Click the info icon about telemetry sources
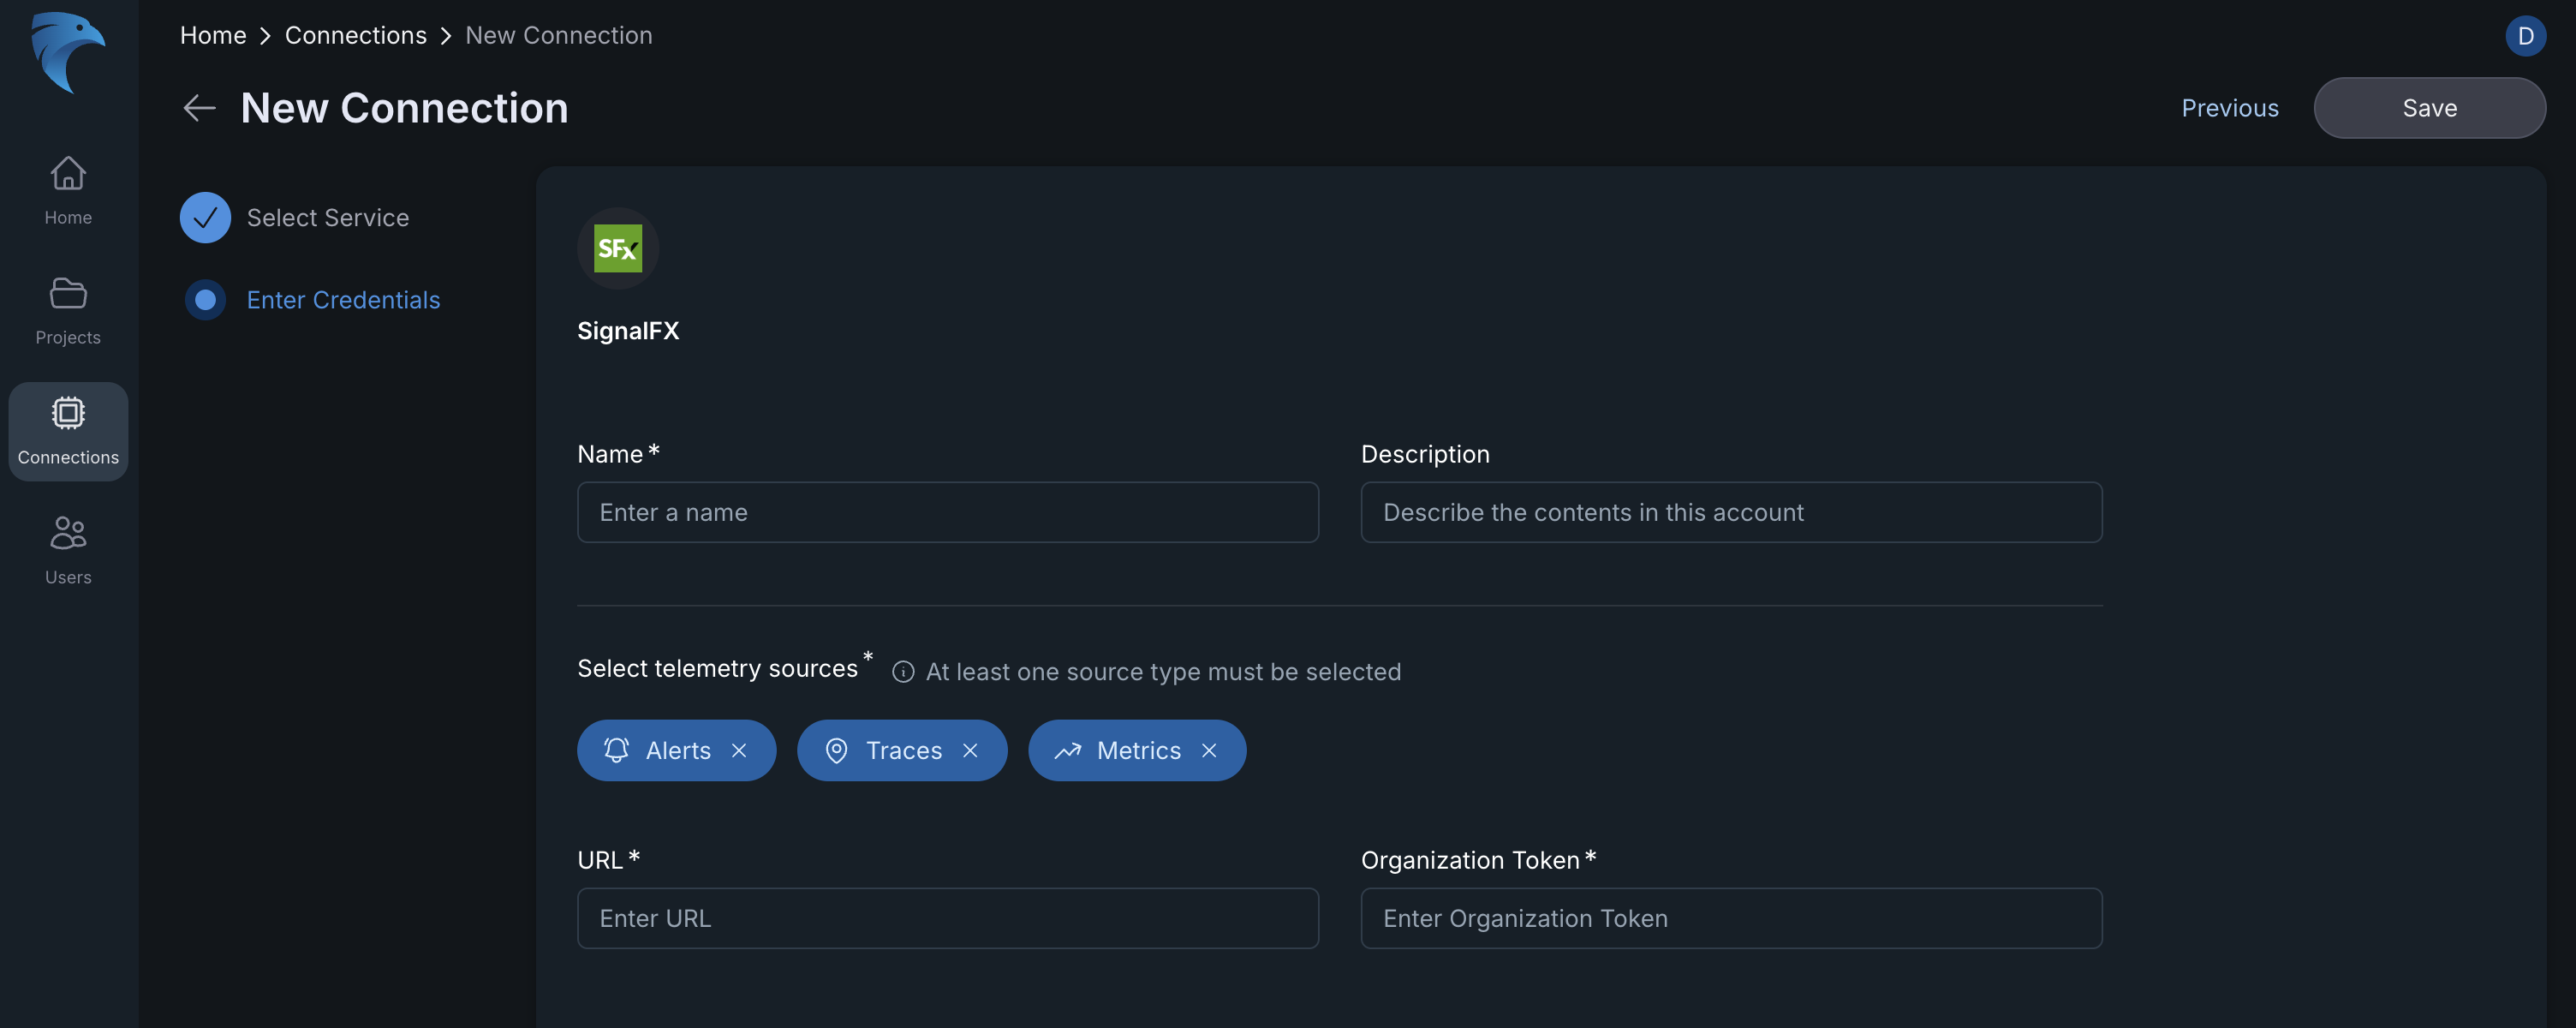Viewport: 2576px width, 1028px height. [903, 671]
